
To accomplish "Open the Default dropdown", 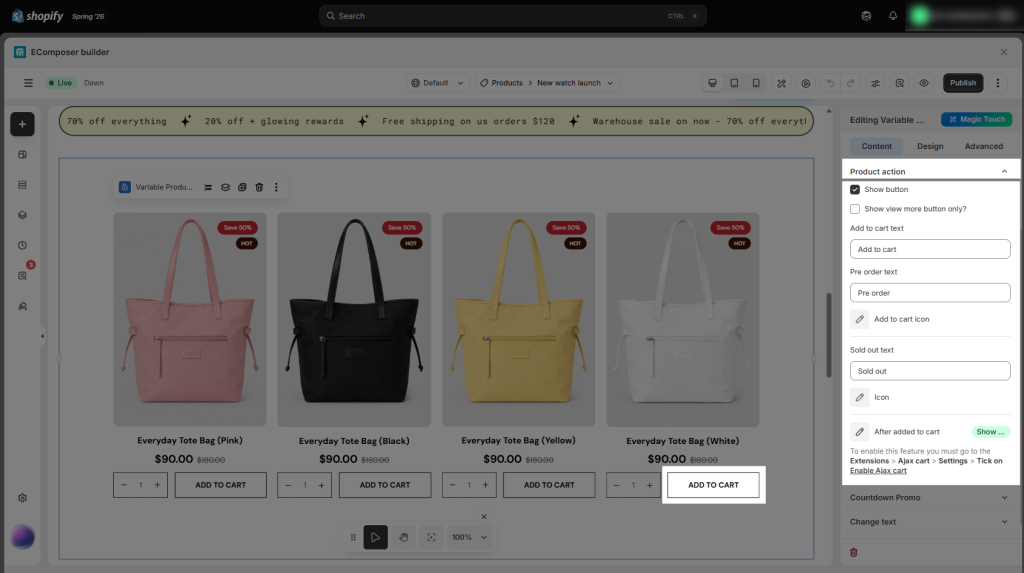I will [x=437, y=83].
